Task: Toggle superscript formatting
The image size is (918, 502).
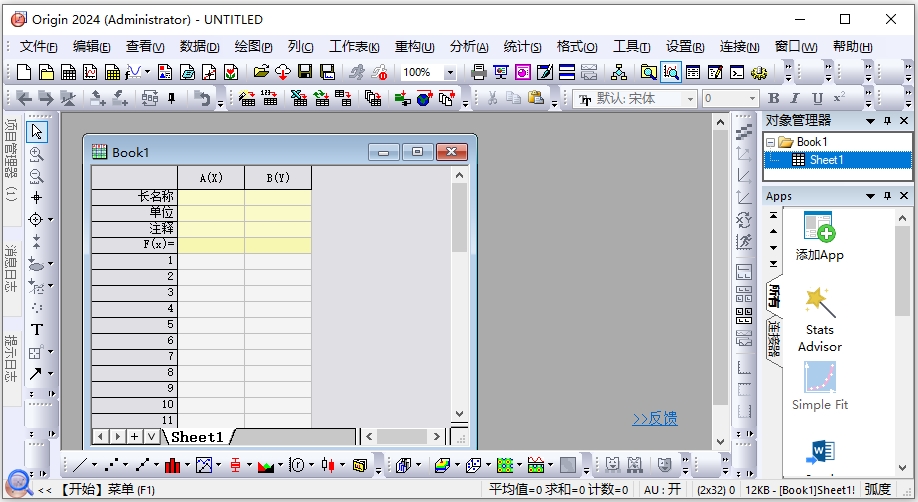Action: click(839, 98)
